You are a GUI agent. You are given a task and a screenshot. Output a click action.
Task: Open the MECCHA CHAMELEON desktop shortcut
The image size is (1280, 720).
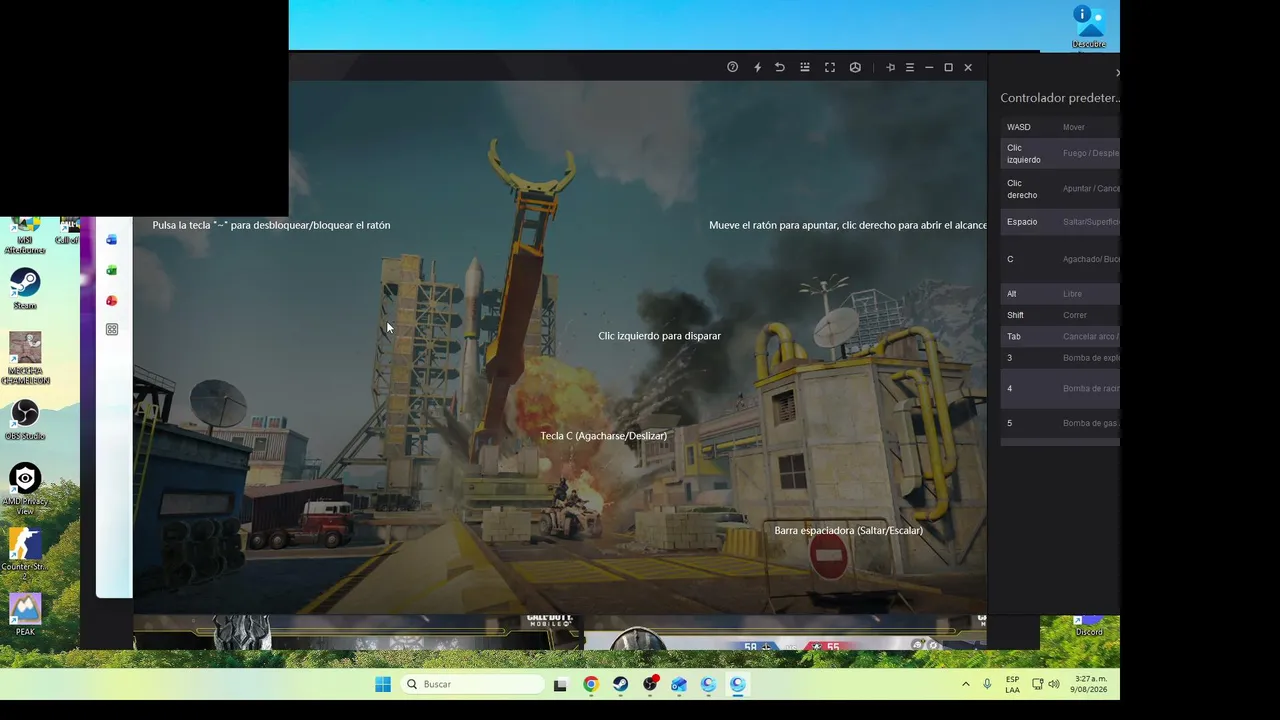click(x=25, y=358)
